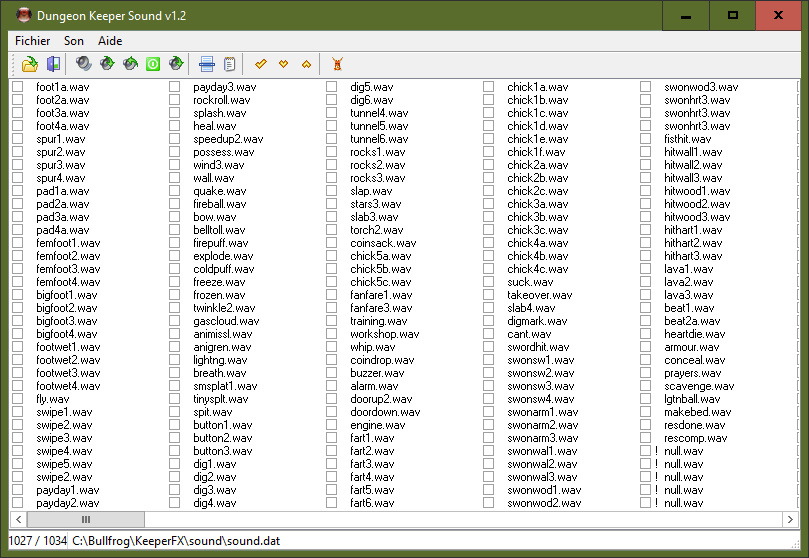Tick the fly.wav checkbox
The image size is (809, 558).
(18, 399)
